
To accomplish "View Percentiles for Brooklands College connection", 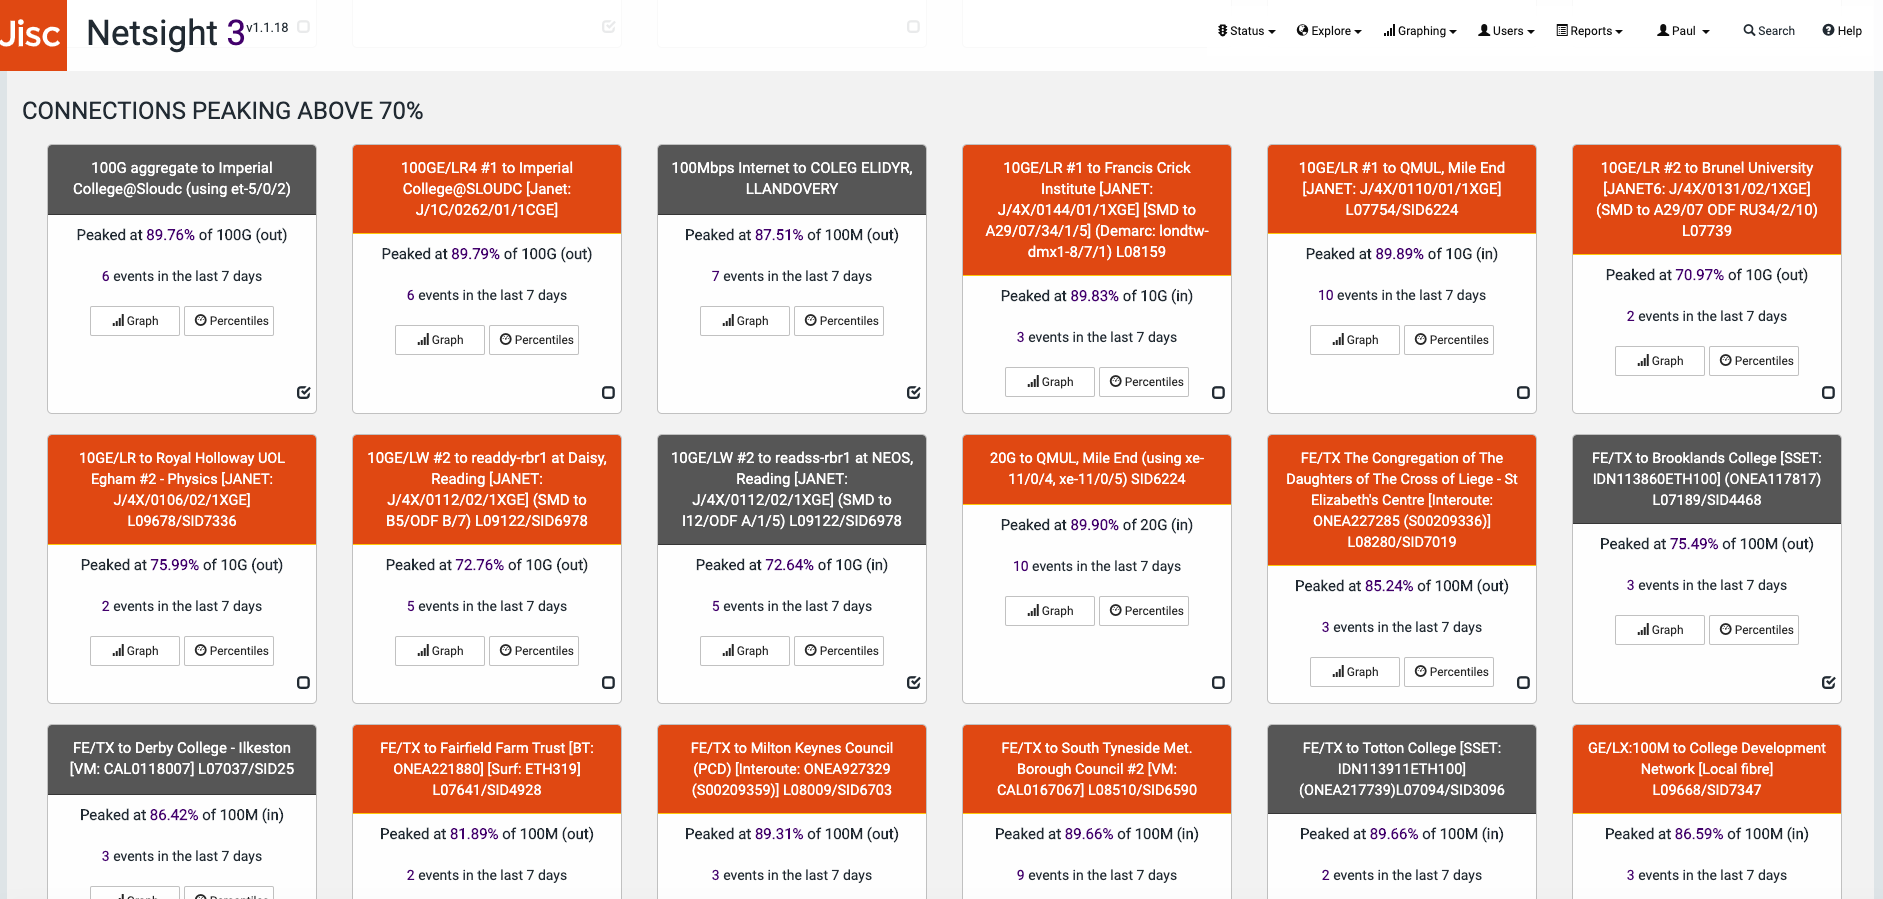I will click(x=1754, y=630).
